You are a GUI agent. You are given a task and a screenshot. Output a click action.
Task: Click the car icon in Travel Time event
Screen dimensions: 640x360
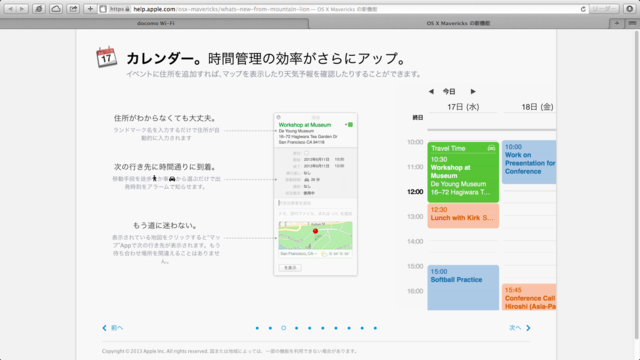click(491, 148)
